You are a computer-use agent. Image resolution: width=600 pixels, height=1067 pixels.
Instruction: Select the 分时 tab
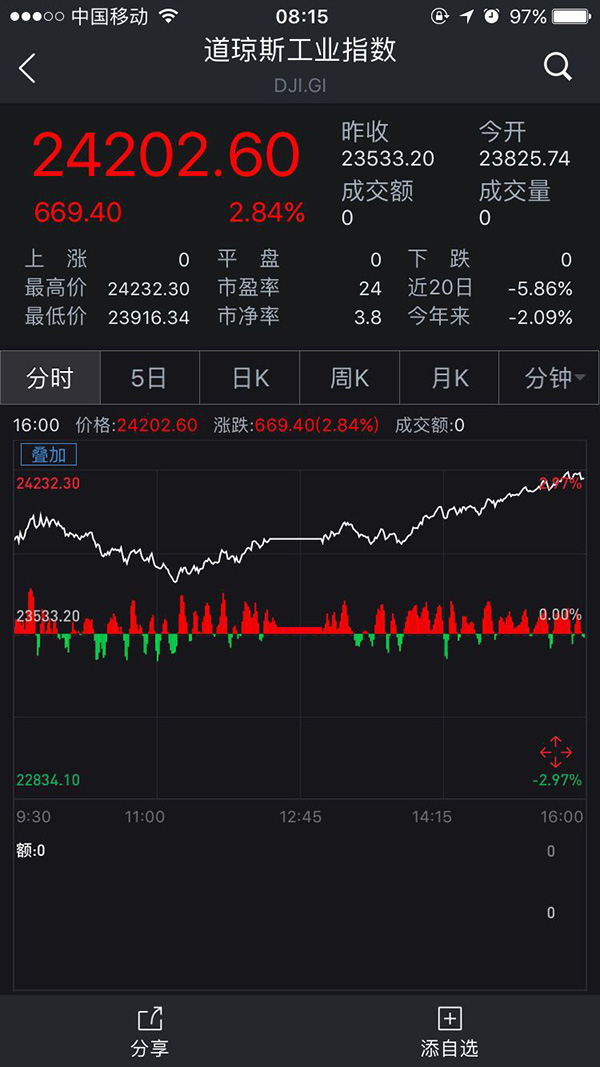(50, 378)
